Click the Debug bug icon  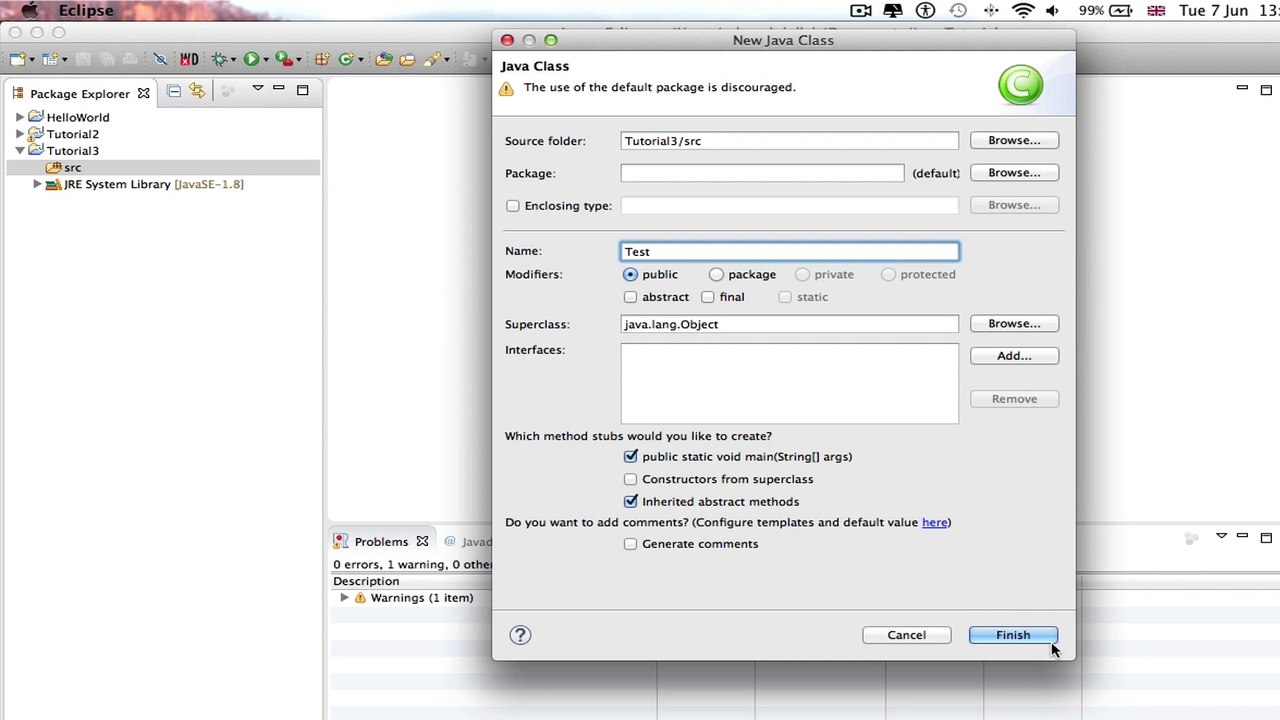(x=219, y=60)
